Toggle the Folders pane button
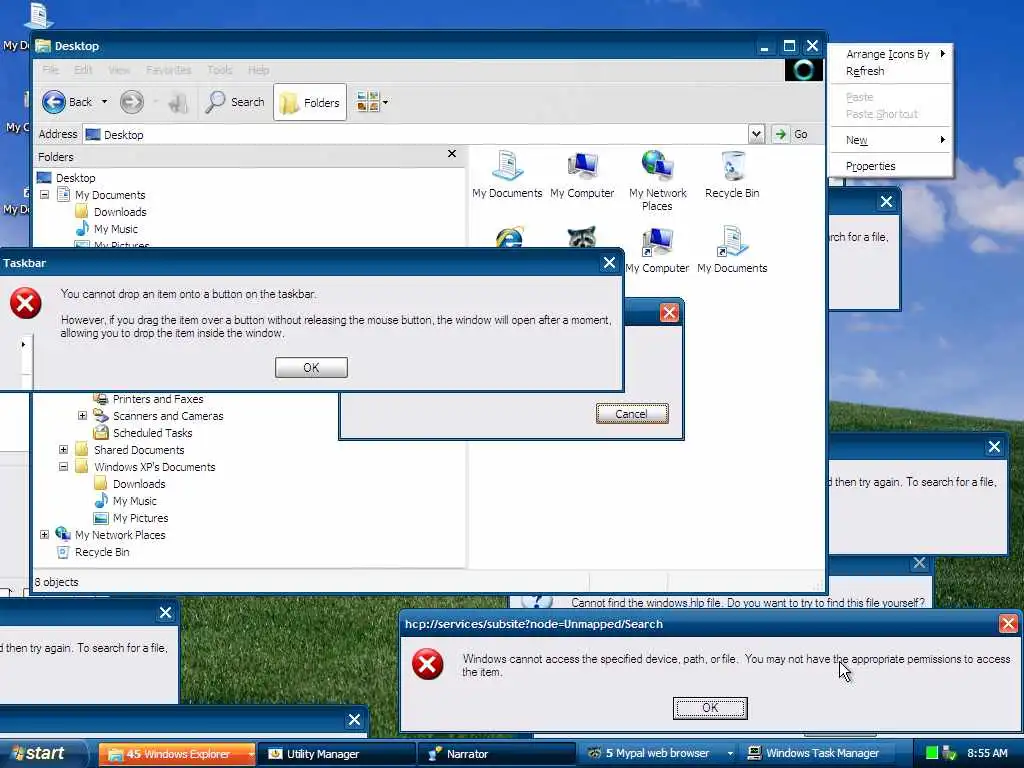The image size is (1024, 768). [x=310, y=103]
